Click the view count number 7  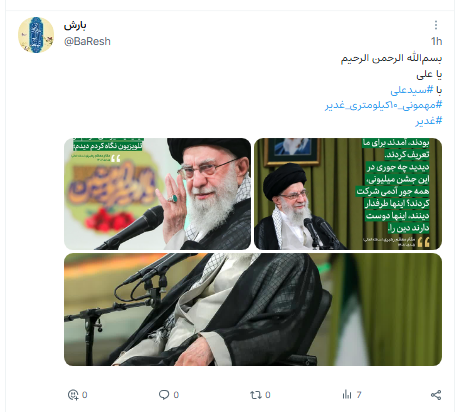[359, 395]
